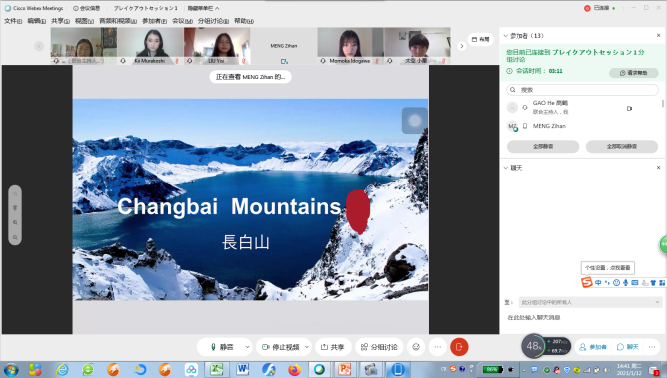Click 会议信息 meeting info icon
The width and height of the screenshot is (667, 378).
(x=86, y=8)
